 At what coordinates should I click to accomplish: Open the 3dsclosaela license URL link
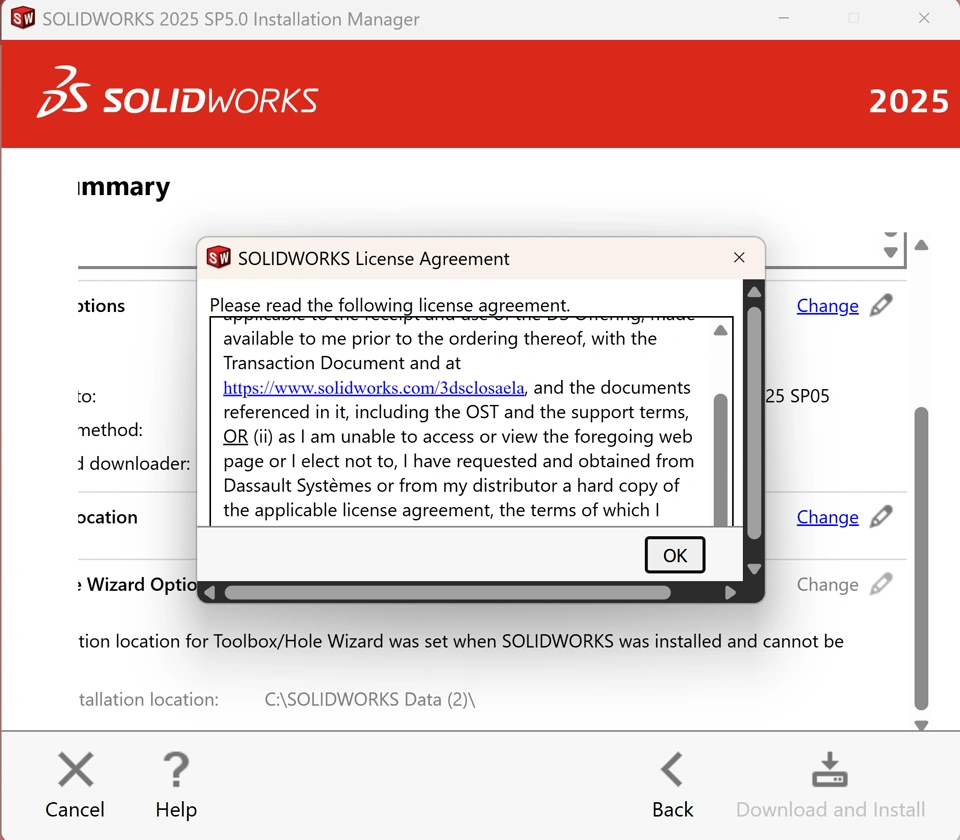[x=373, y=388]
